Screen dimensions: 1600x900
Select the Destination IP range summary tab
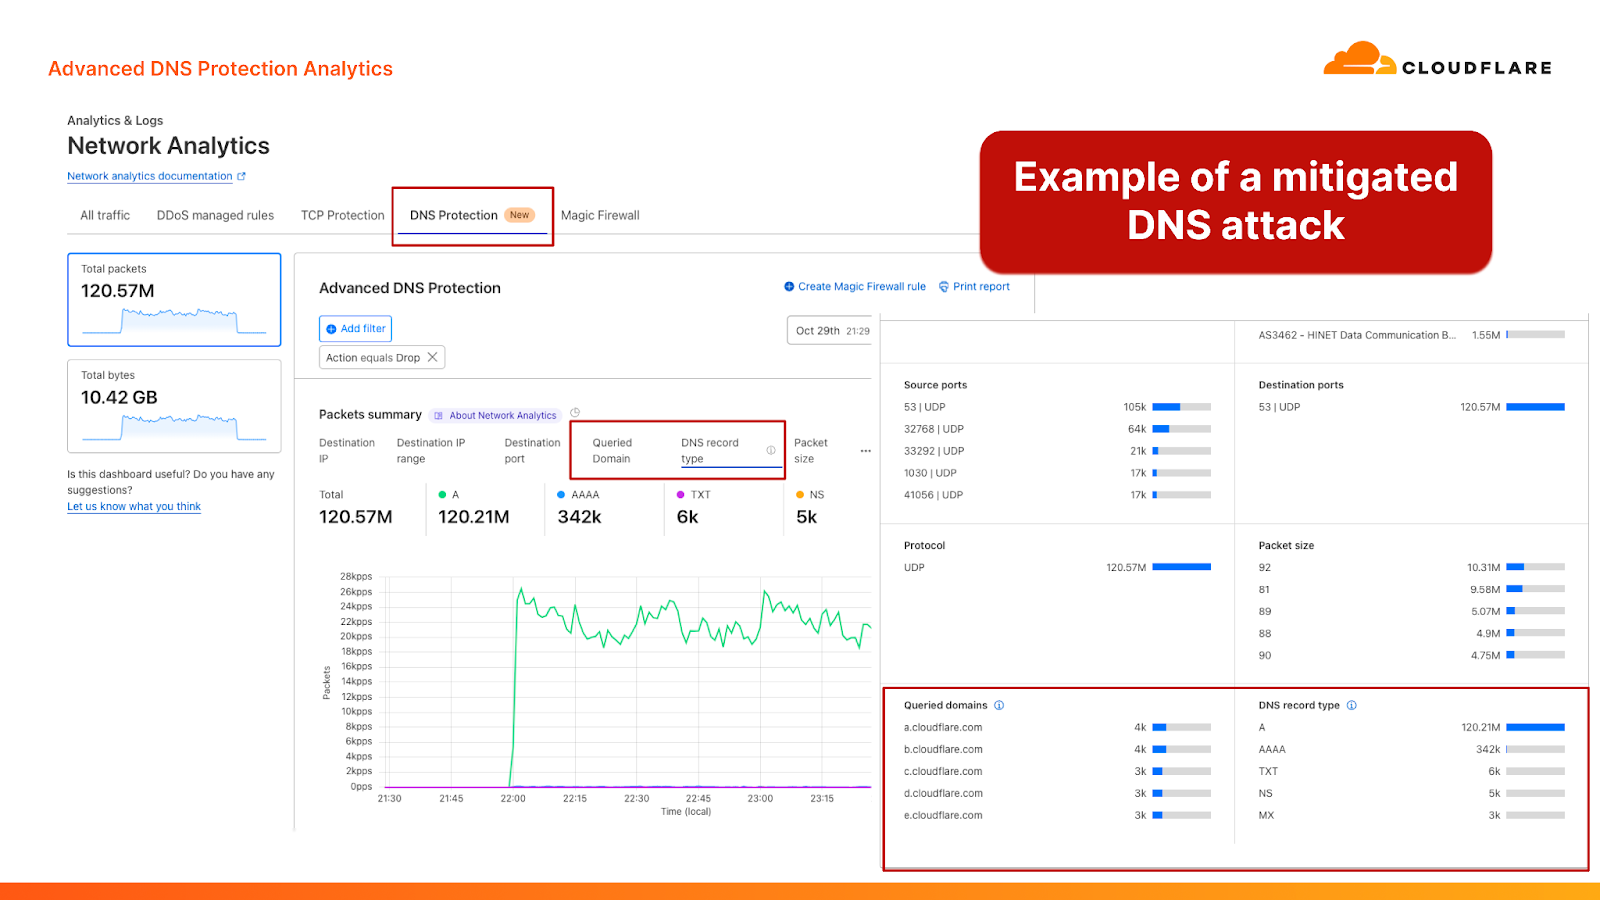pos(431,450)
